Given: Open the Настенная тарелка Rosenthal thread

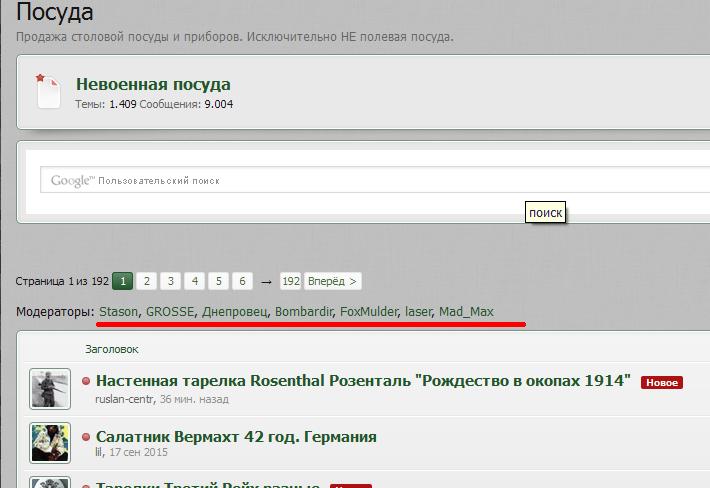Looking at the screenshot, I should 363,381.
